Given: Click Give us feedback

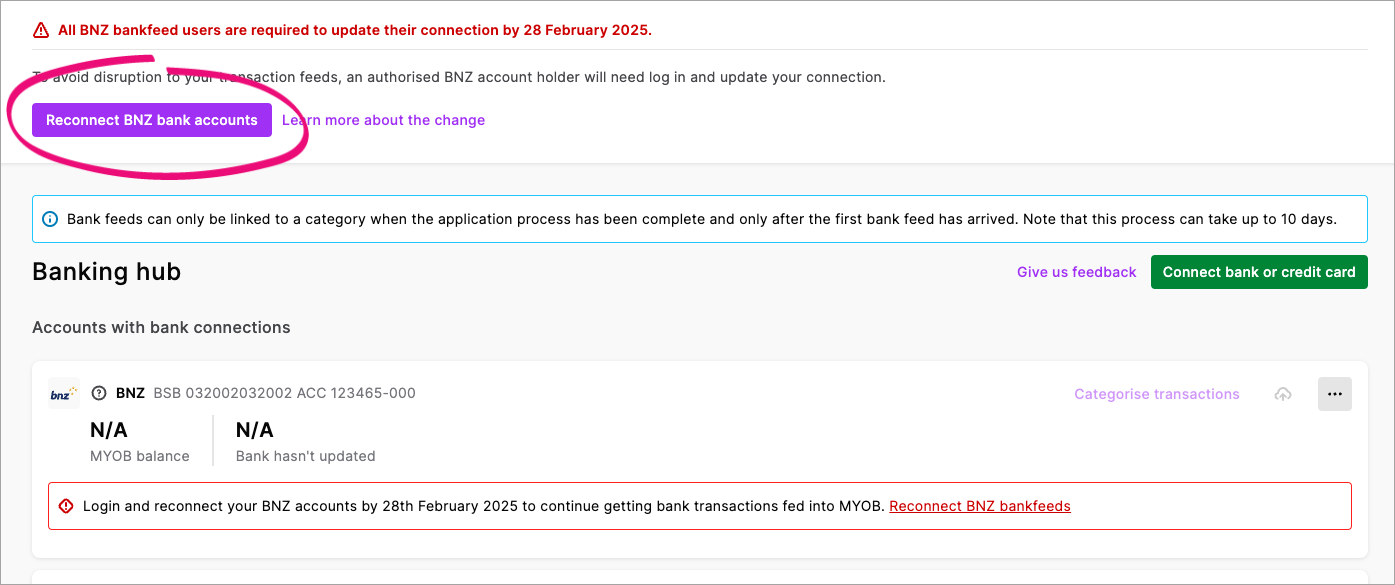Looking at the screenshot, I should [x=1076, y=271].
